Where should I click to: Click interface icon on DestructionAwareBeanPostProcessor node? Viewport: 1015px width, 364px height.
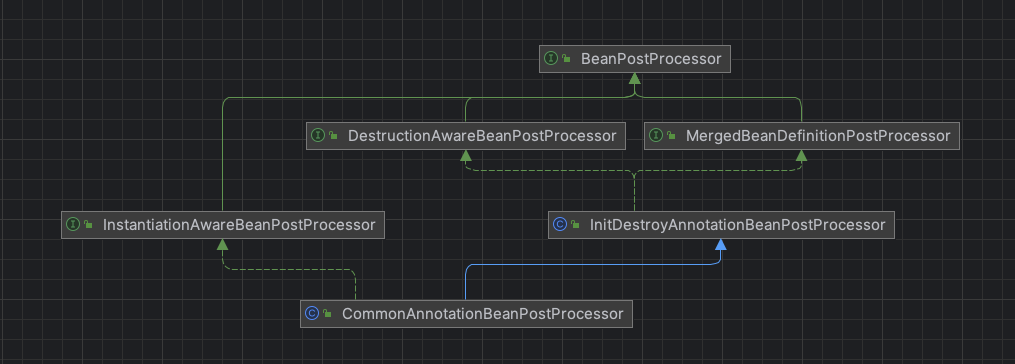point(318,135)
